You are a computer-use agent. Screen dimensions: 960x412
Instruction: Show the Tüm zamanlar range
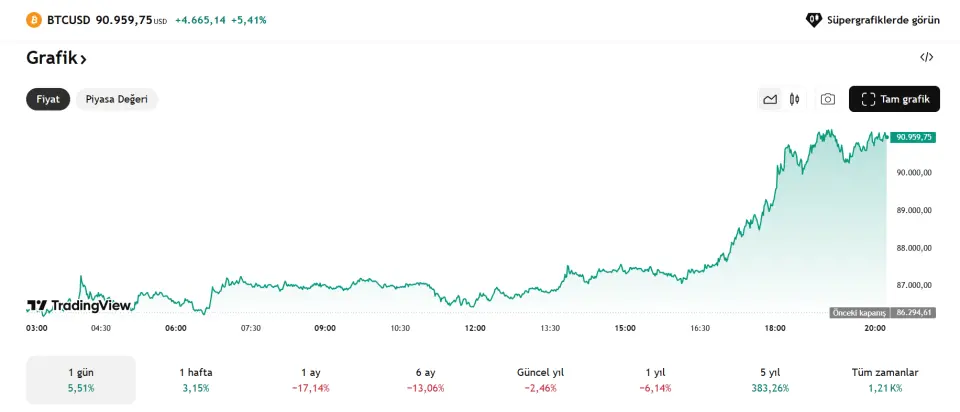(885, 379)
